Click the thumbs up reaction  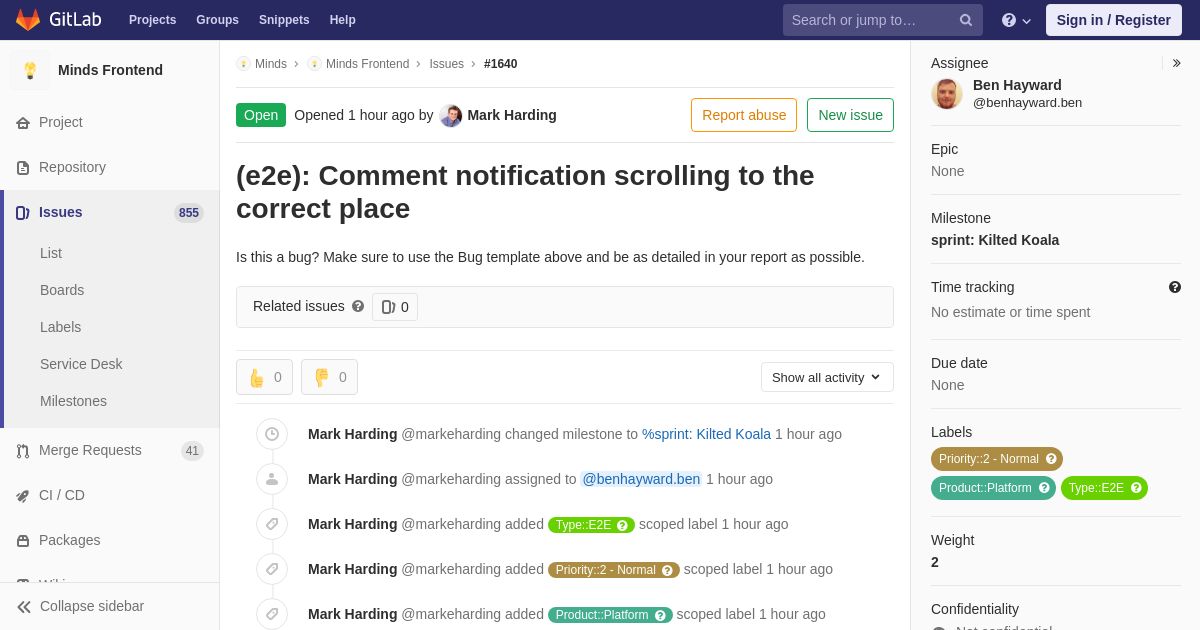click(264, 377)
